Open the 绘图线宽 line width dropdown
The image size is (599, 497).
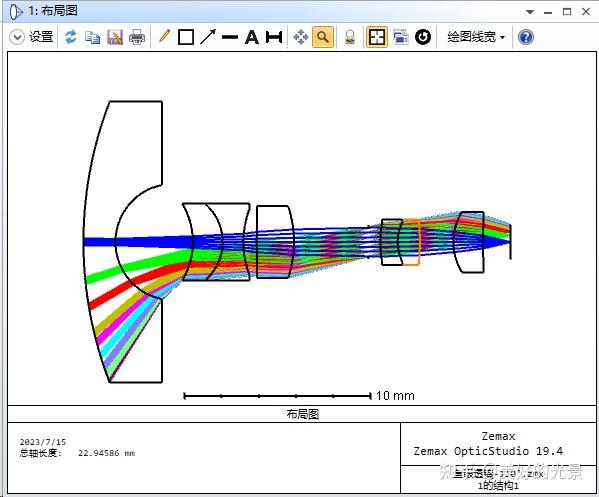pos(476,37)
